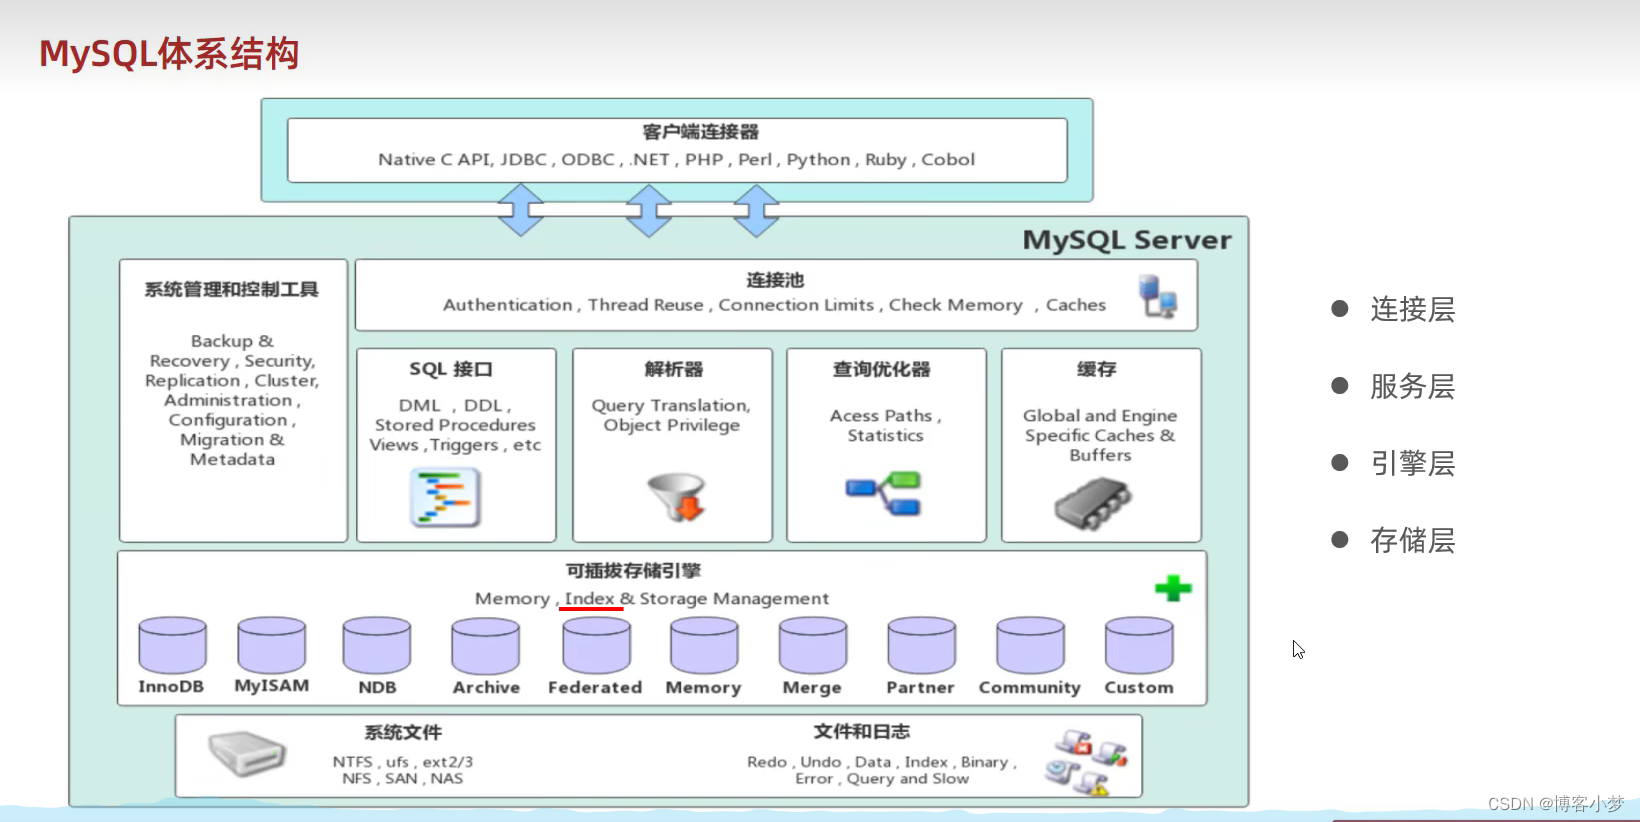Click the Native C API connector list text

pos(676,159)
